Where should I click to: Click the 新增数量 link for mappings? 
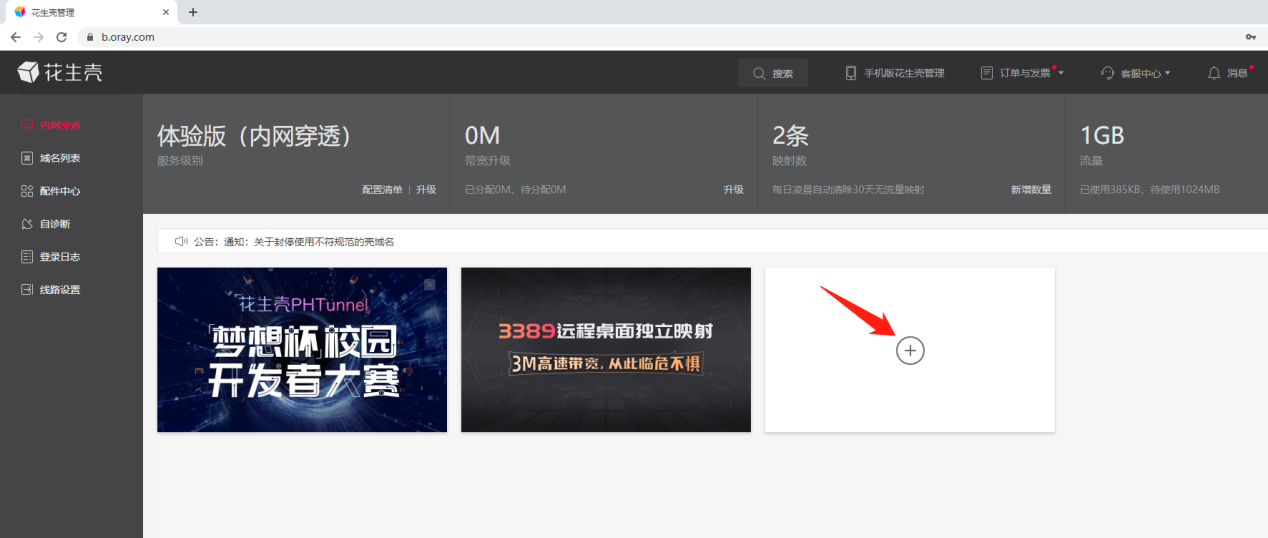(x=1031, y=189)
